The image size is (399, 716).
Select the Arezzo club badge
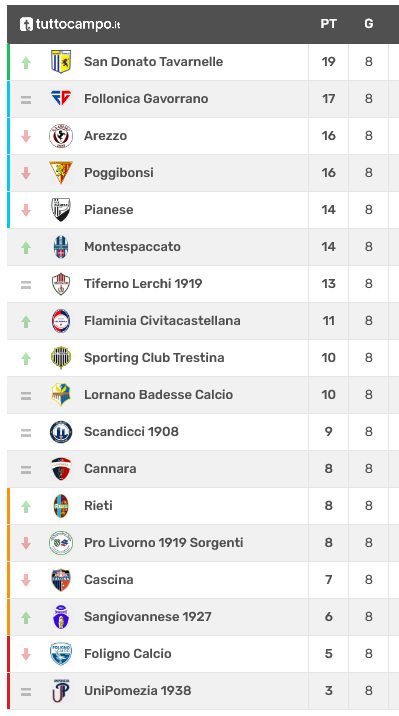point(61,136)
